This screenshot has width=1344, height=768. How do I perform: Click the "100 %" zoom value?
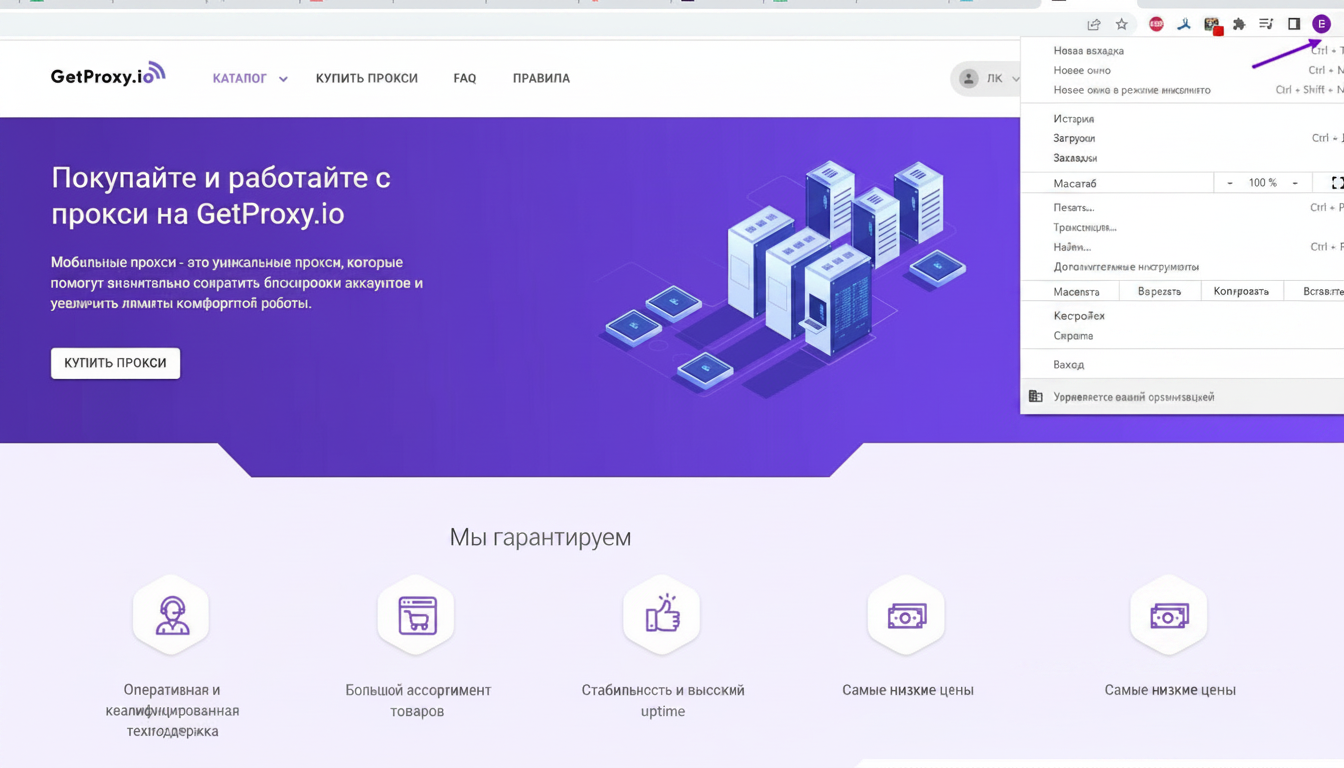1263,183
